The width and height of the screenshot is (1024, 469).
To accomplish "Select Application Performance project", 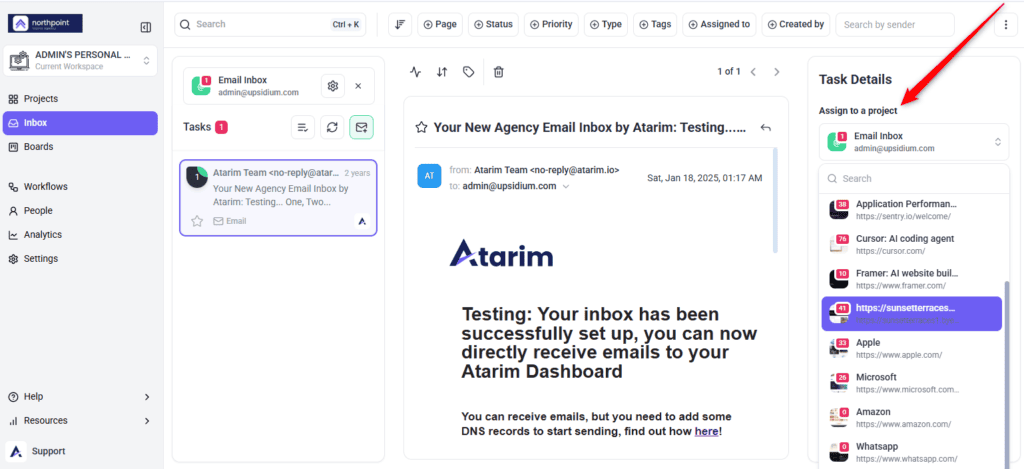I will (x=912, y=210).
